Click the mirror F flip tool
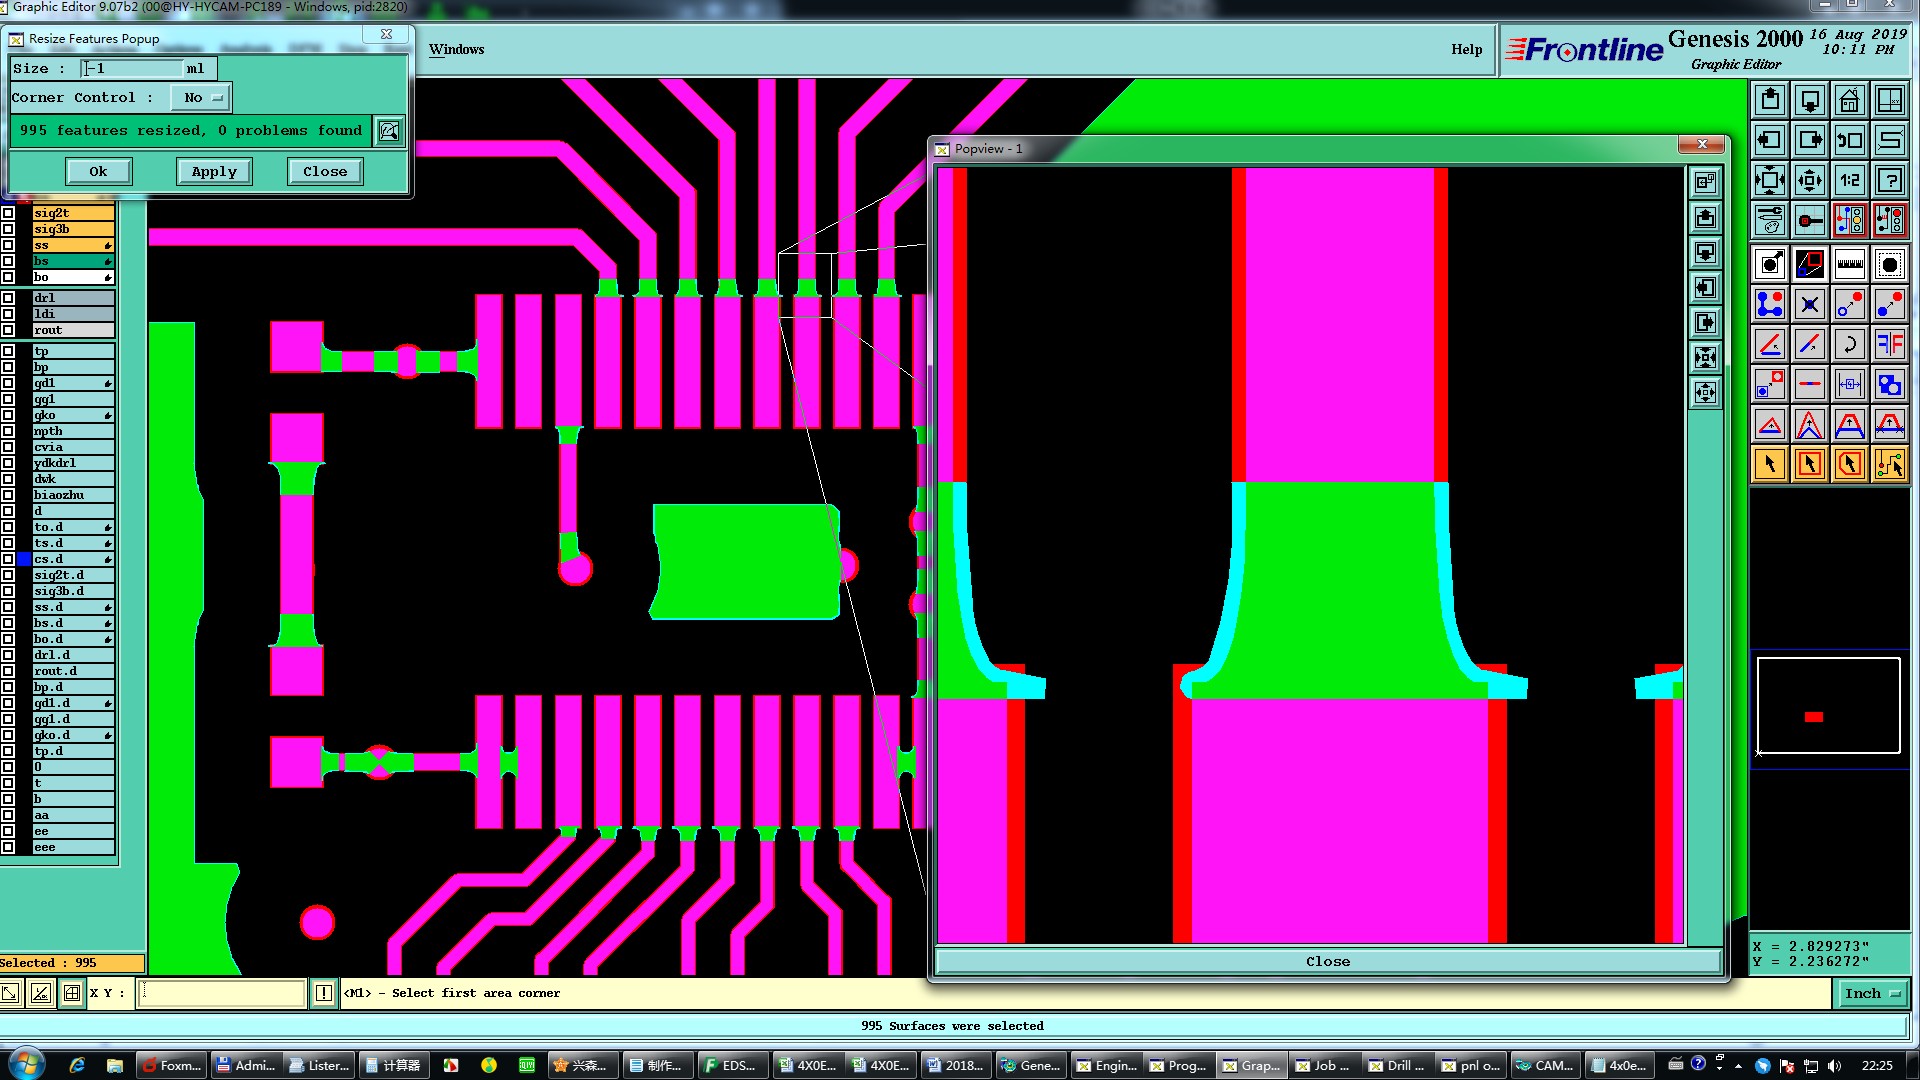Image resolution: width=1920 pixels, height=1080 pixels. point(1889,345)
